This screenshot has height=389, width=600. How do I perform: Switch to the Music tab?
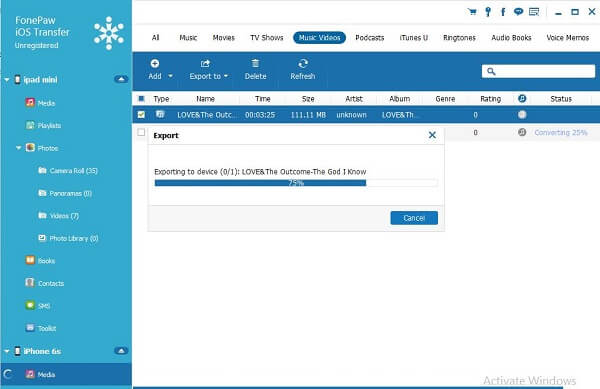tap(188, 37)
